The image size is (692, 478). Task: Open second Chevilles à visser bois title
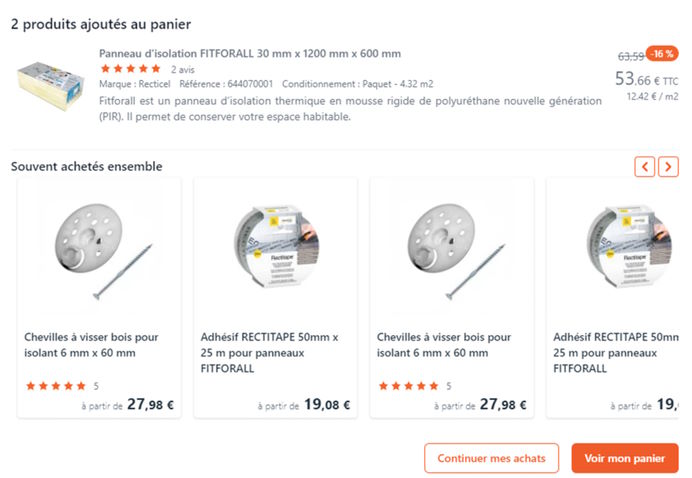[443, 345]
